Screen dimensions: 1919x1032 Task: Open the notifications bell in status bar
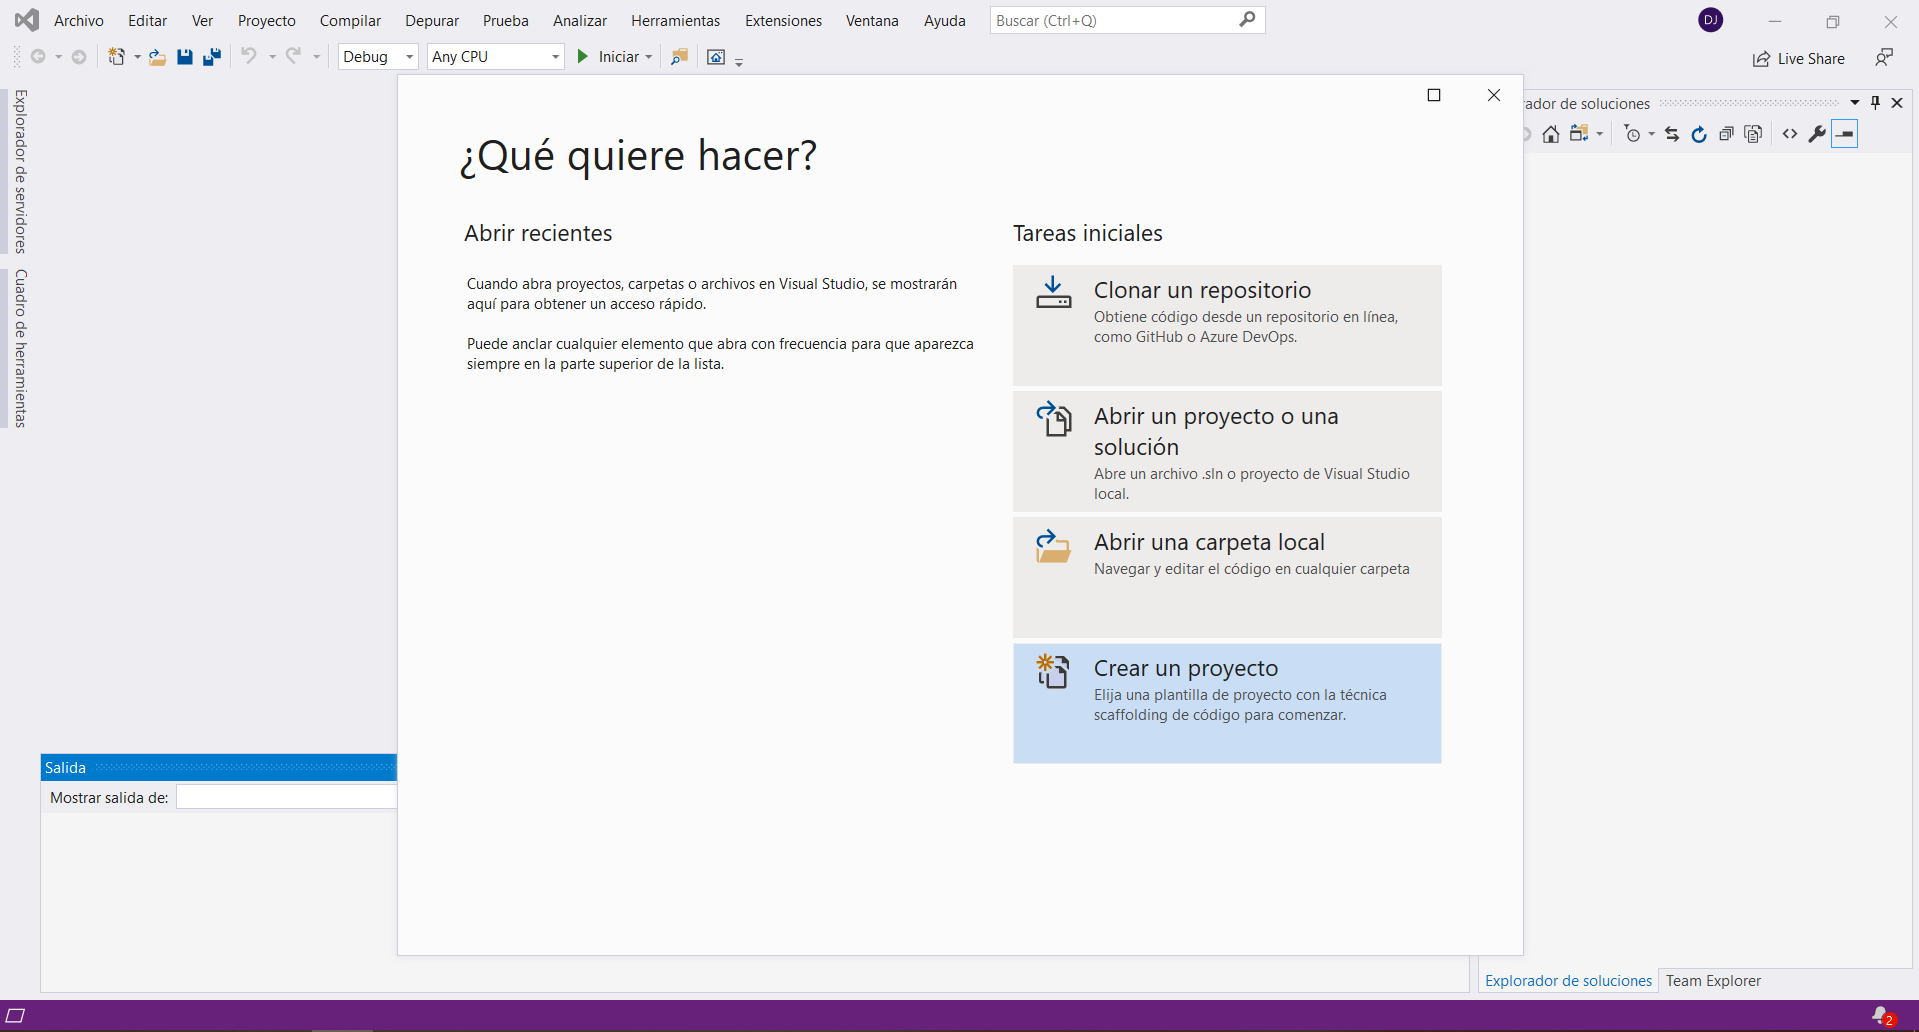click(x=1882, y=1016)
